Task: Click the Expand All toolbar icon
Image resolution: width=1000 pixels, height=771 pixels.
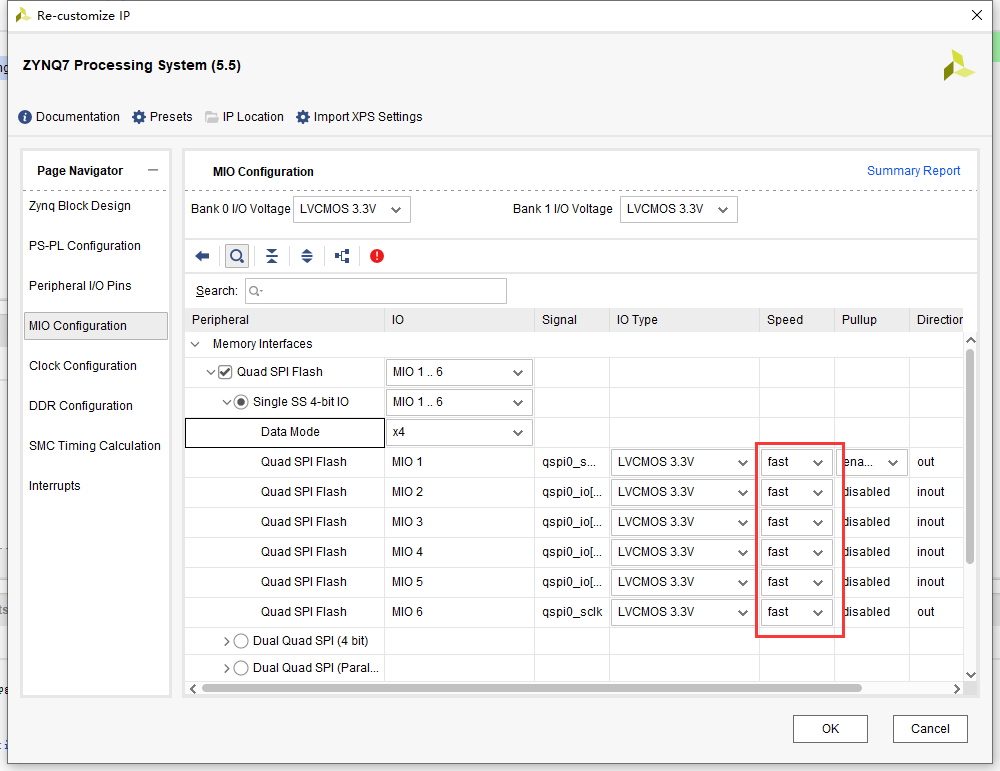Action: (307, 256)
